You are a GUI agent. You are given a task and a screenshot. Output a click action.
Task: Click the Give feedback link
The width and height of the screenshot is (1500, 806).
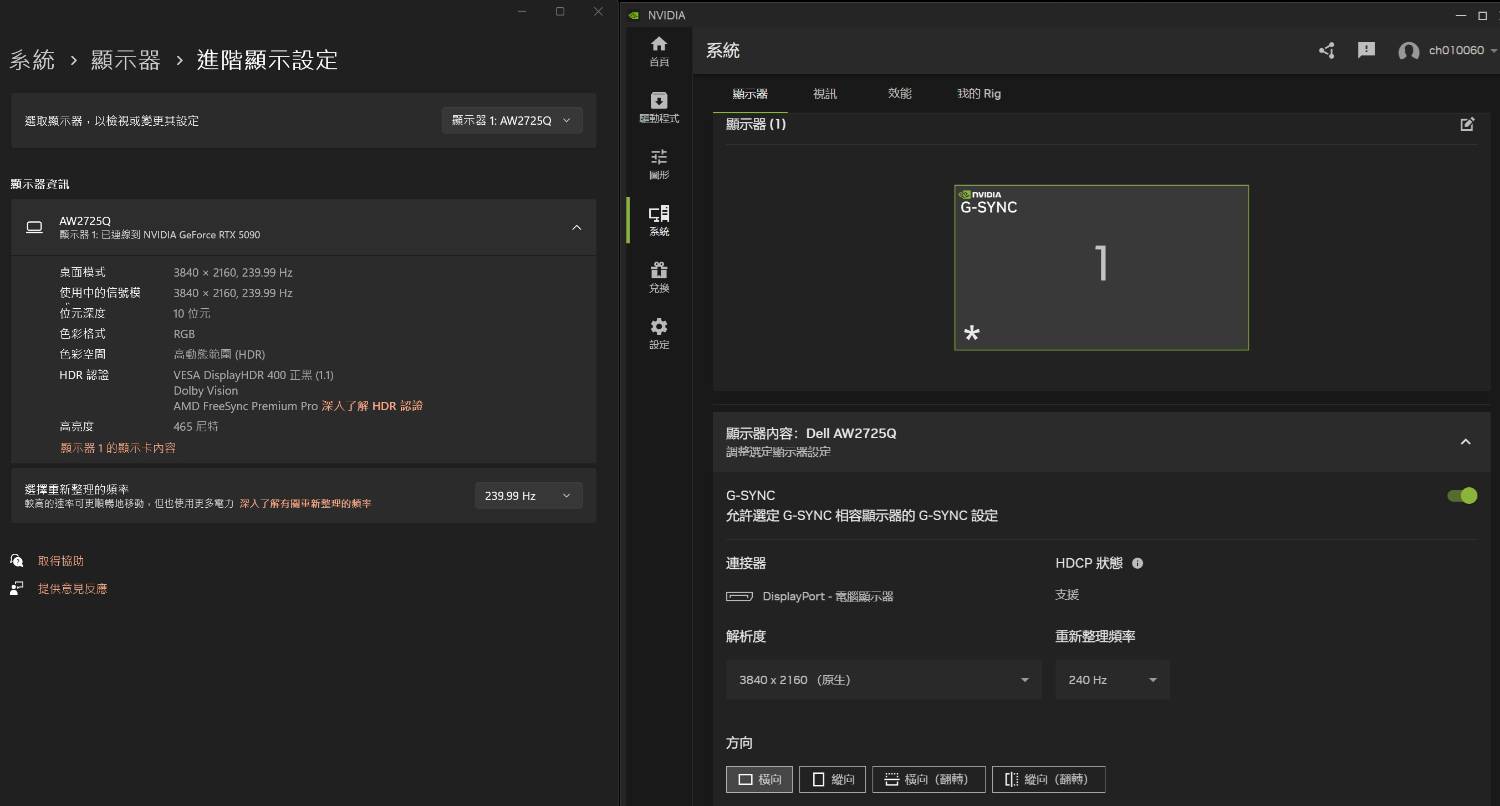[x=73, y=589]
